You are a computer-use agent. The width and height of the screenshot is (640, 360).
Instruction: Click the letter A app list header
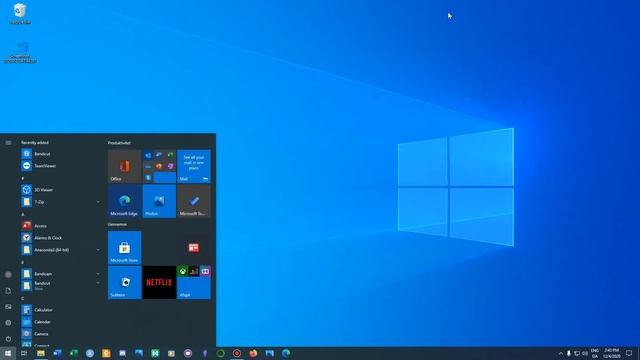coord(23,214)
